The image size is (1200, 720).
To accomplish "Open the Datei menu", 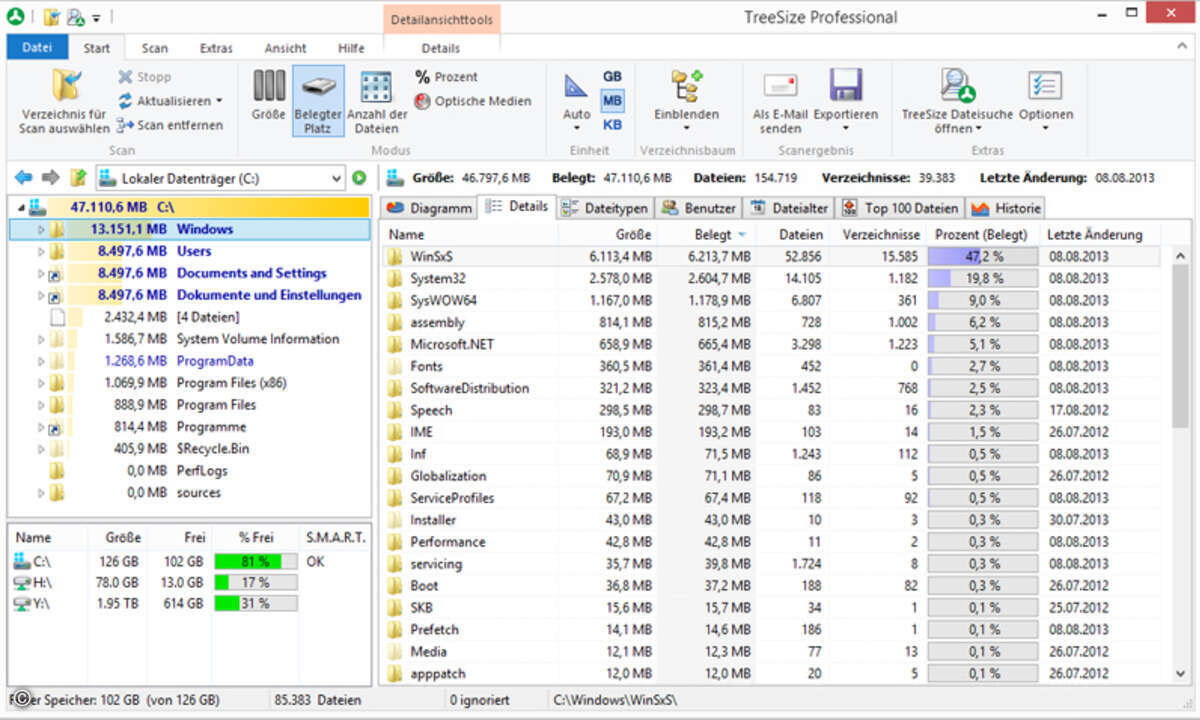I will 37,47.
